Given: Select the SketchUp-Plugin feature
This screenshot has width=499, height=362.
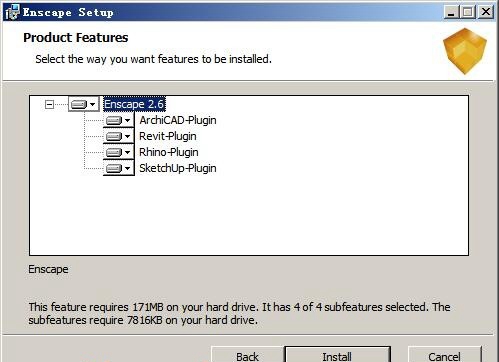Looking at the screenshot, I should click(x=178, y=168).
